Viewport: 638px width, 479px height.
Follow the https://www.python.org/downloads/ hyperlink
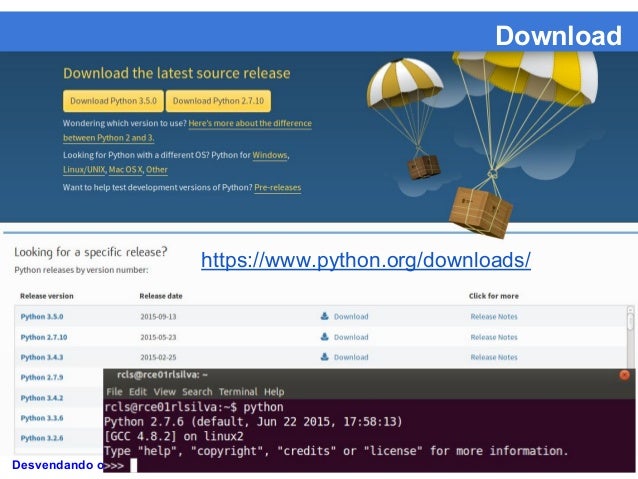point(366,260)
